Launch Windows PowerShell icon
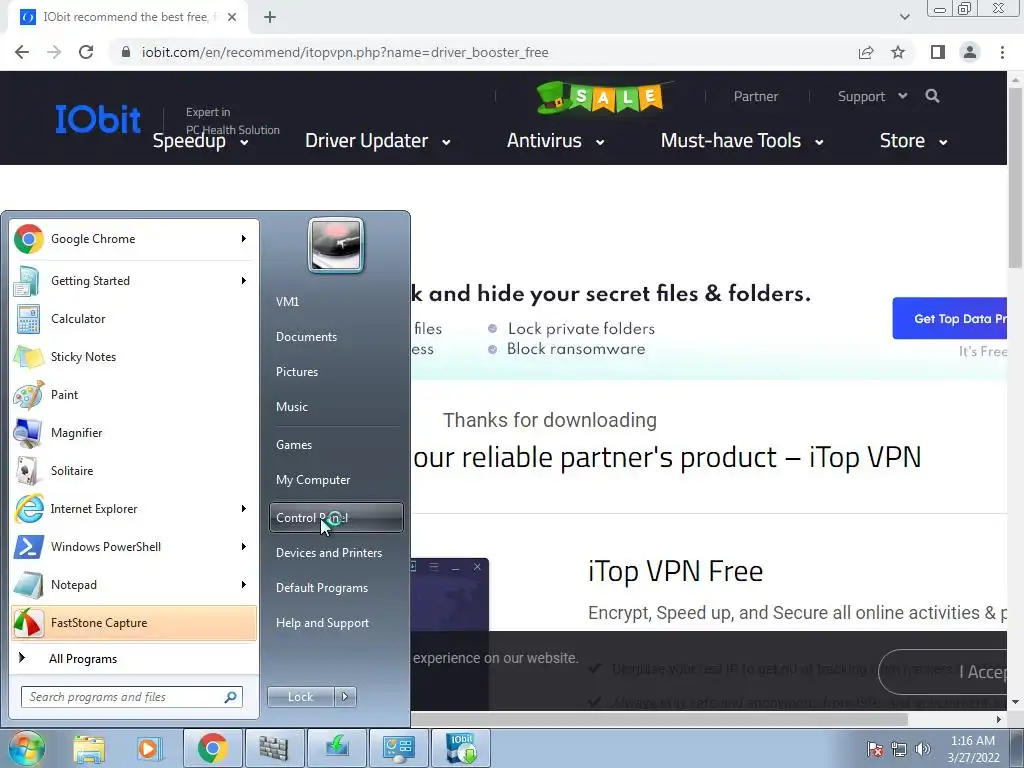1024x768 pixels. pyautogui.click(x=29, y=547)
